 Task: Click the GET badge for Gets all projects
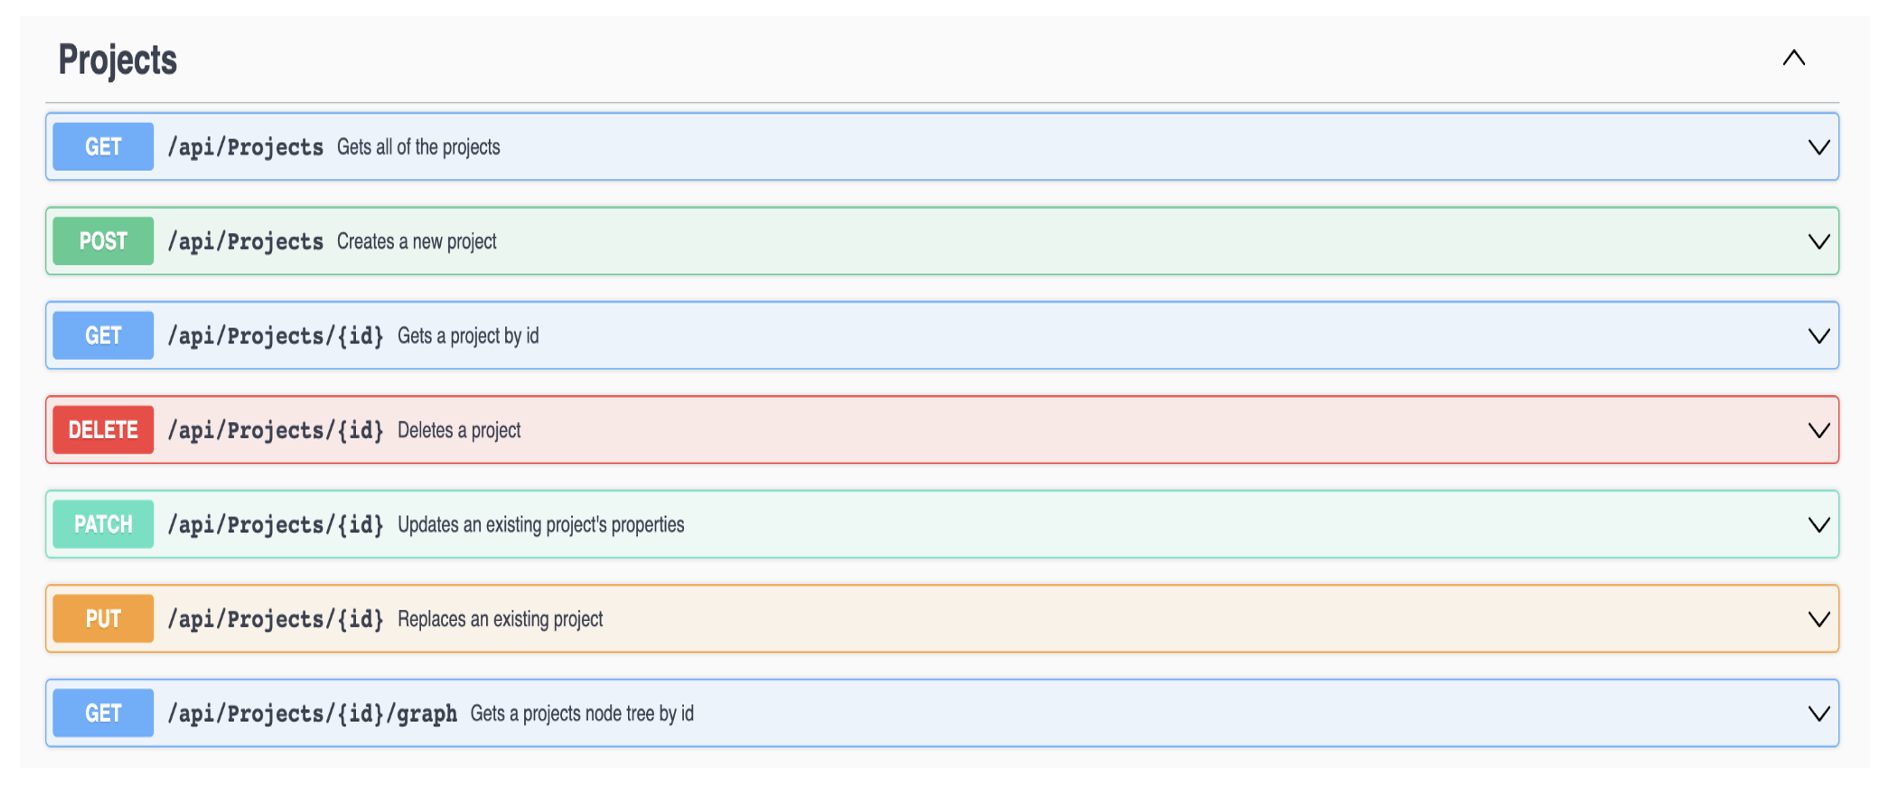point(103,147)
